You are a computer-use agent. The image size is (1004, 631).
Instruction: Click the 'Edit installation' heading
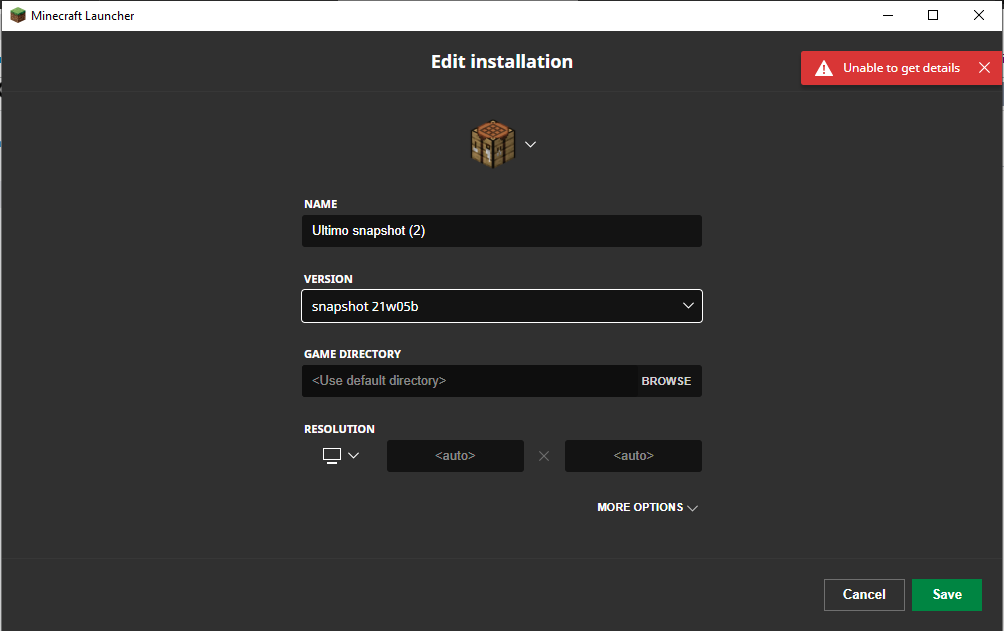click(x=501, y=61)
